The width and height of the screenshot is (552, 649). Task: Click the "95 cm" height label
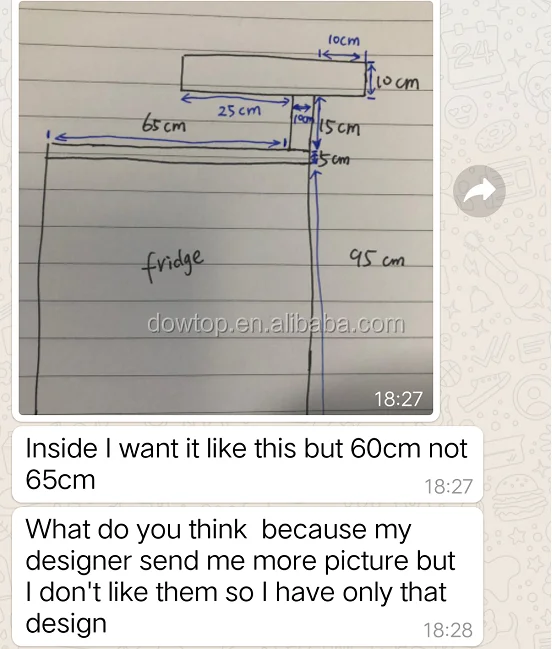(x=376, y=259)
